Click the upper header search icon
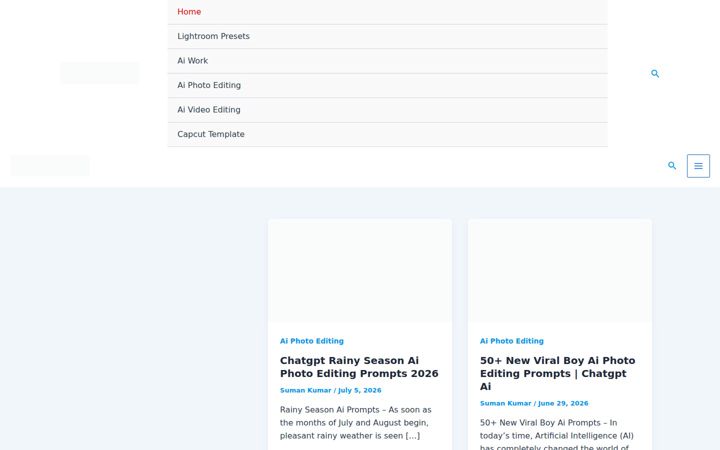 (655, 73)
